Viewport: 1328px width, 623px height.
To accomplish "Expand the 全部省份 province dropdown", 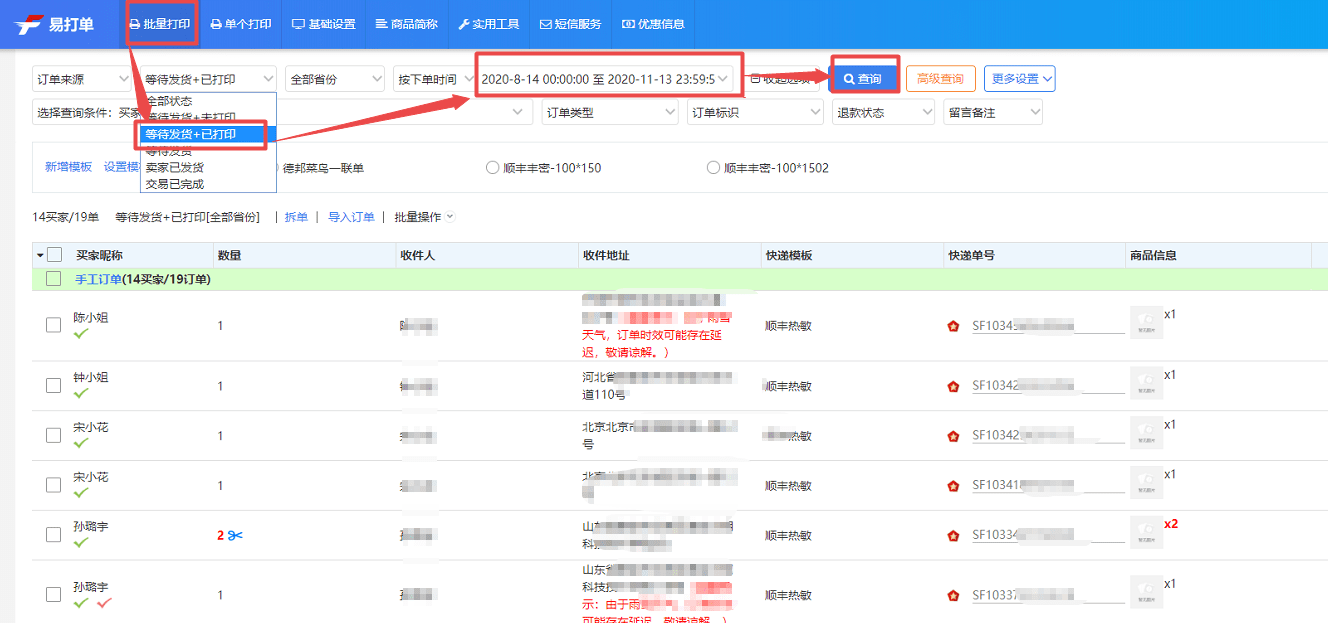I will coord(334,79).
